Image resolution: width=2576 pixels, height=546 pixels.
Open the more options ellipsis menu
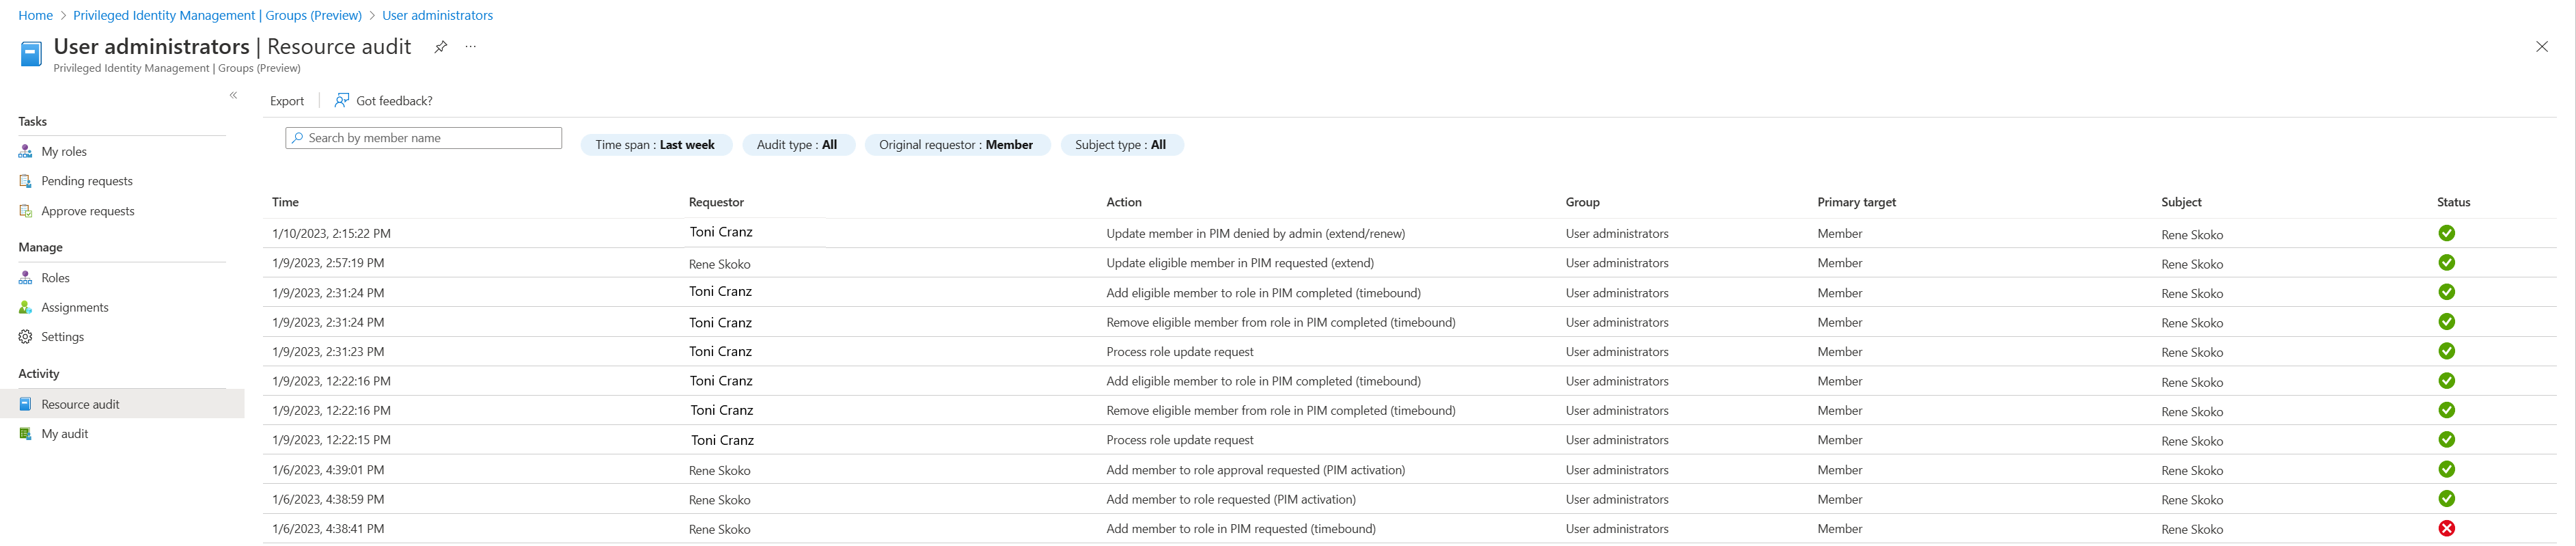pyautogui.click(x=471, y=47)
